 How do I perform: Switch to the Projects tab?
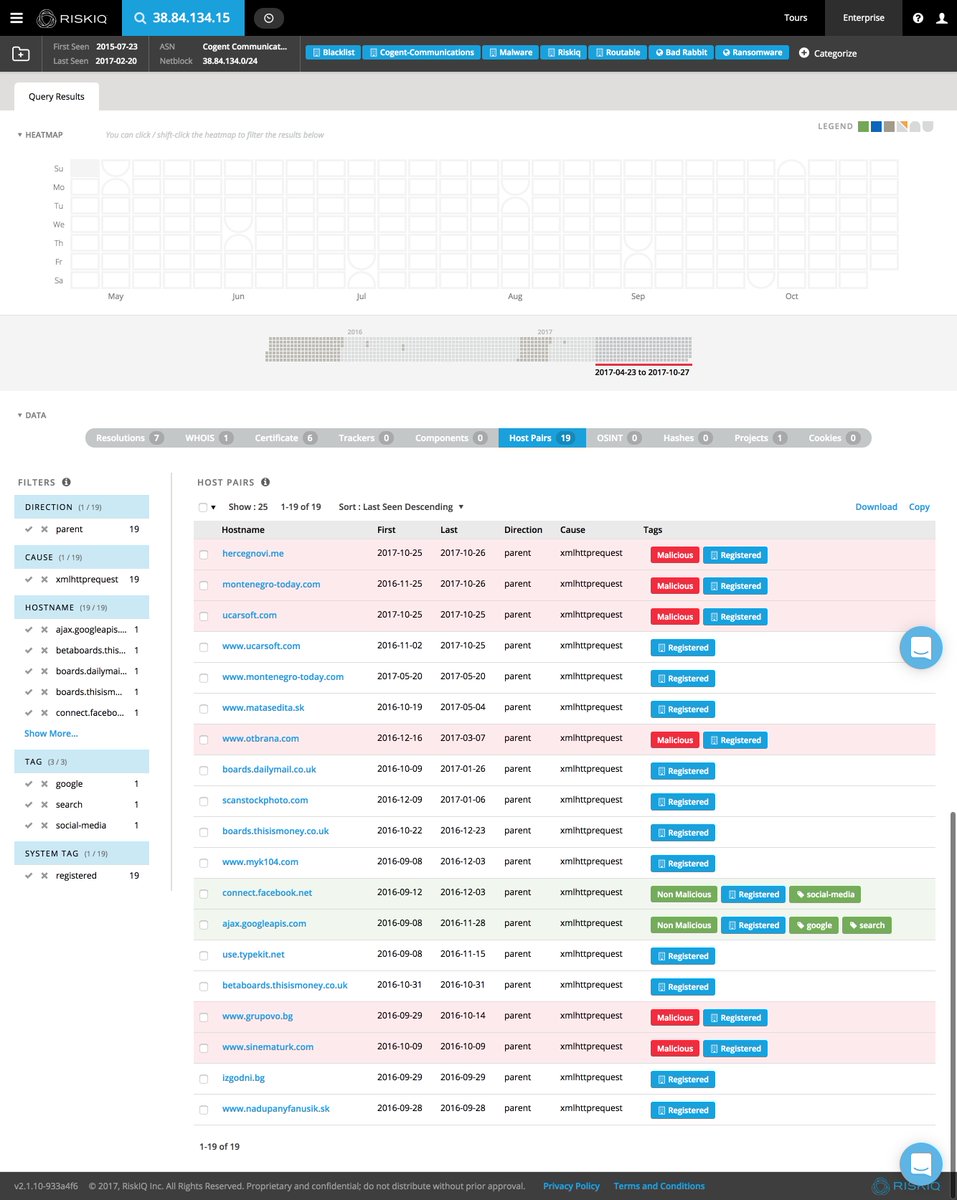pyautogui.click(x=760, y=438)
